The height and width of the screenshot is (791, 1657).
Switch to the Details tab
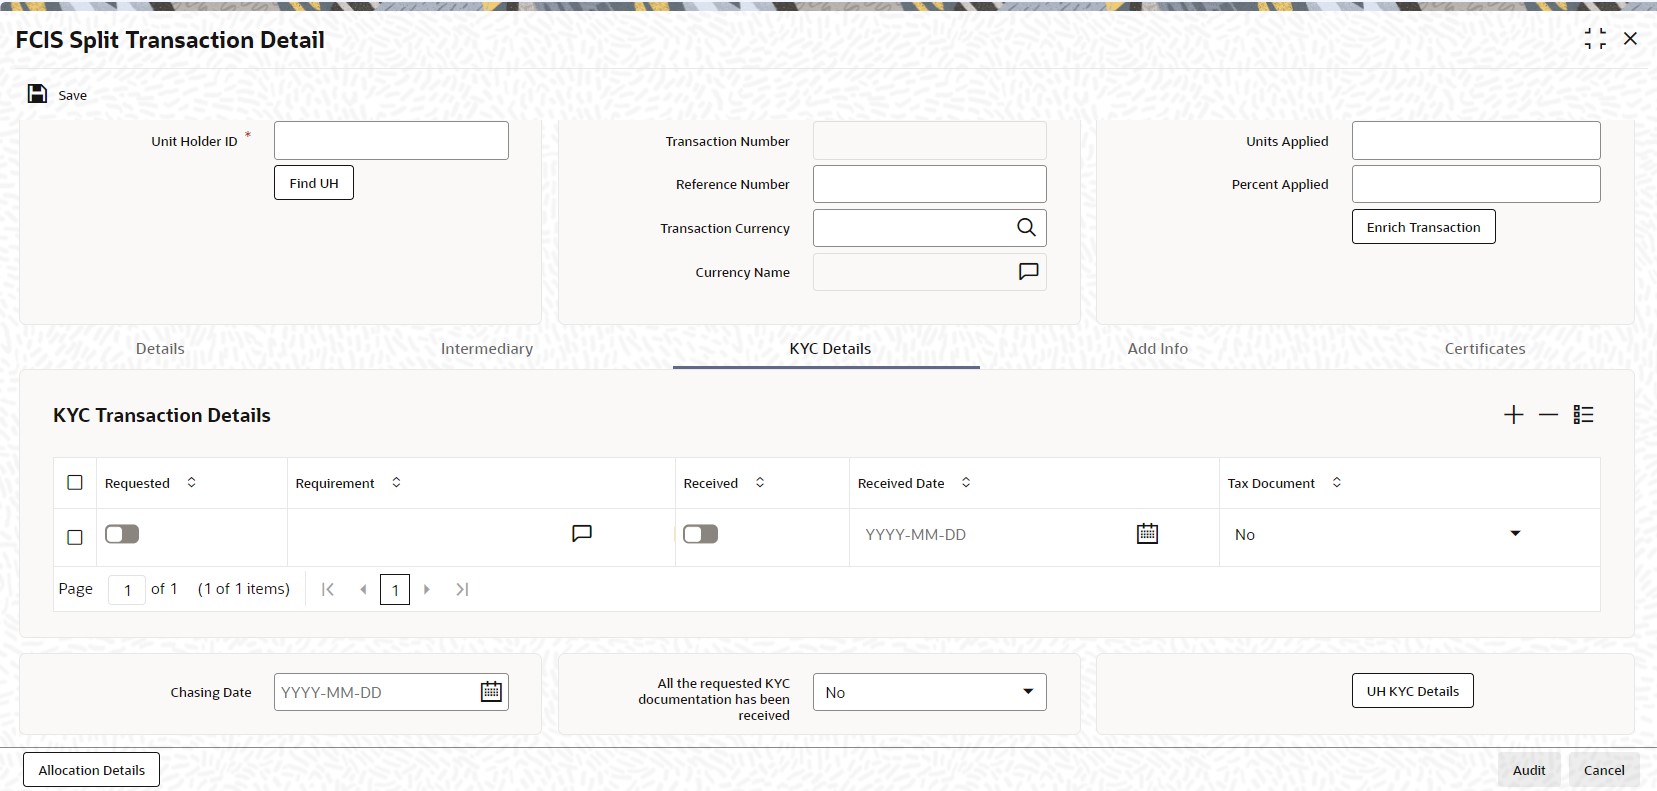(x=160, y=348)
